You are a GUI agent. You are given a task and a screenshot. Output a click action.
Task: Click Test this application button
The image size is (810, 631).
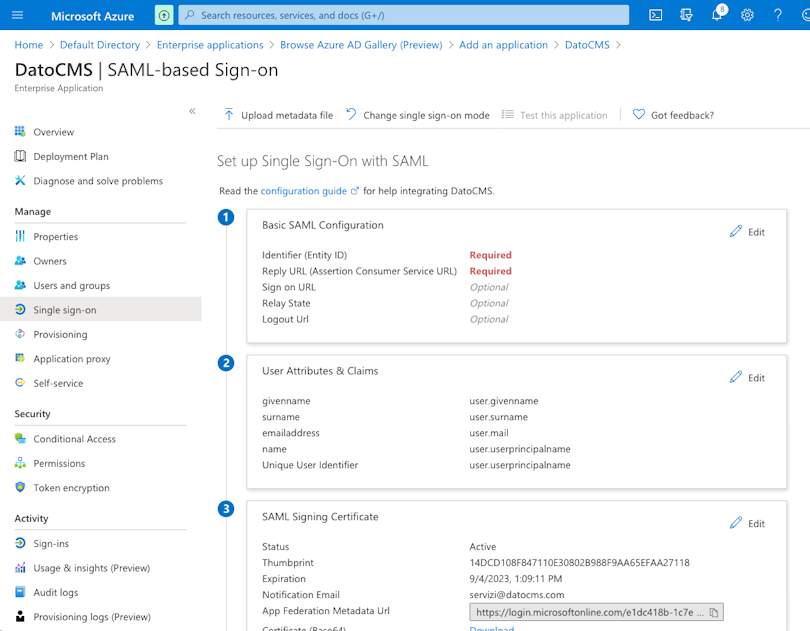555,115
